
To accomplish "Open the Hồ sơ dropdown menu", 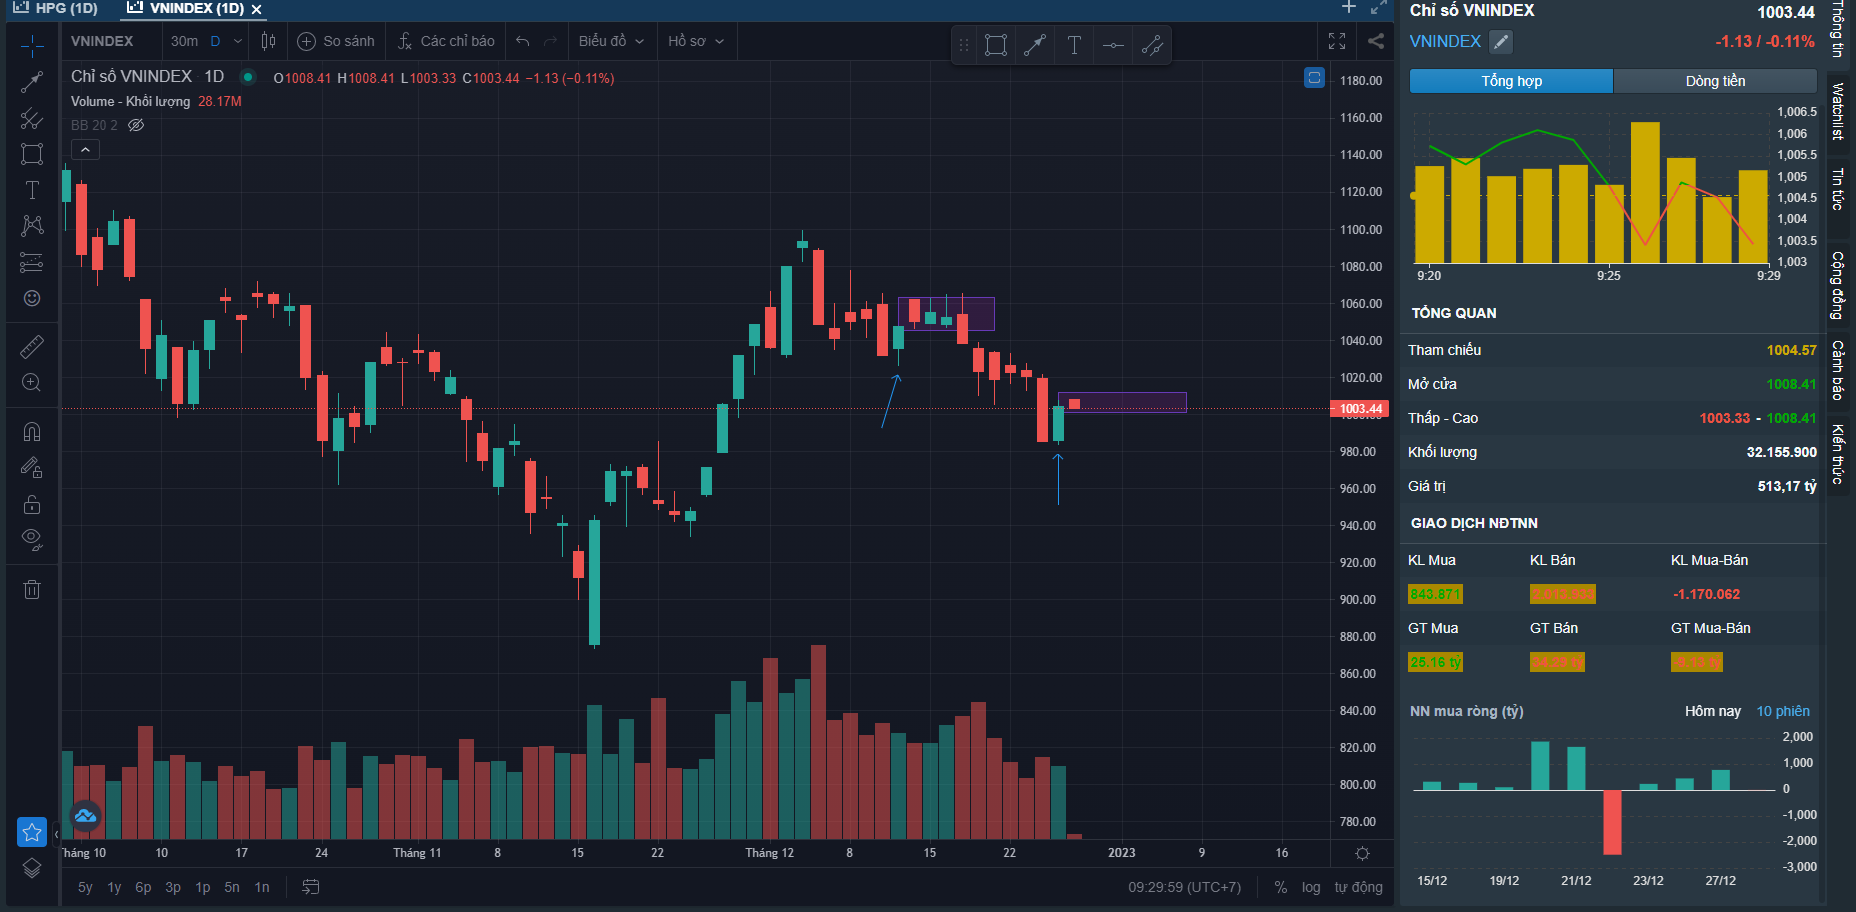I will coord(695,41).
